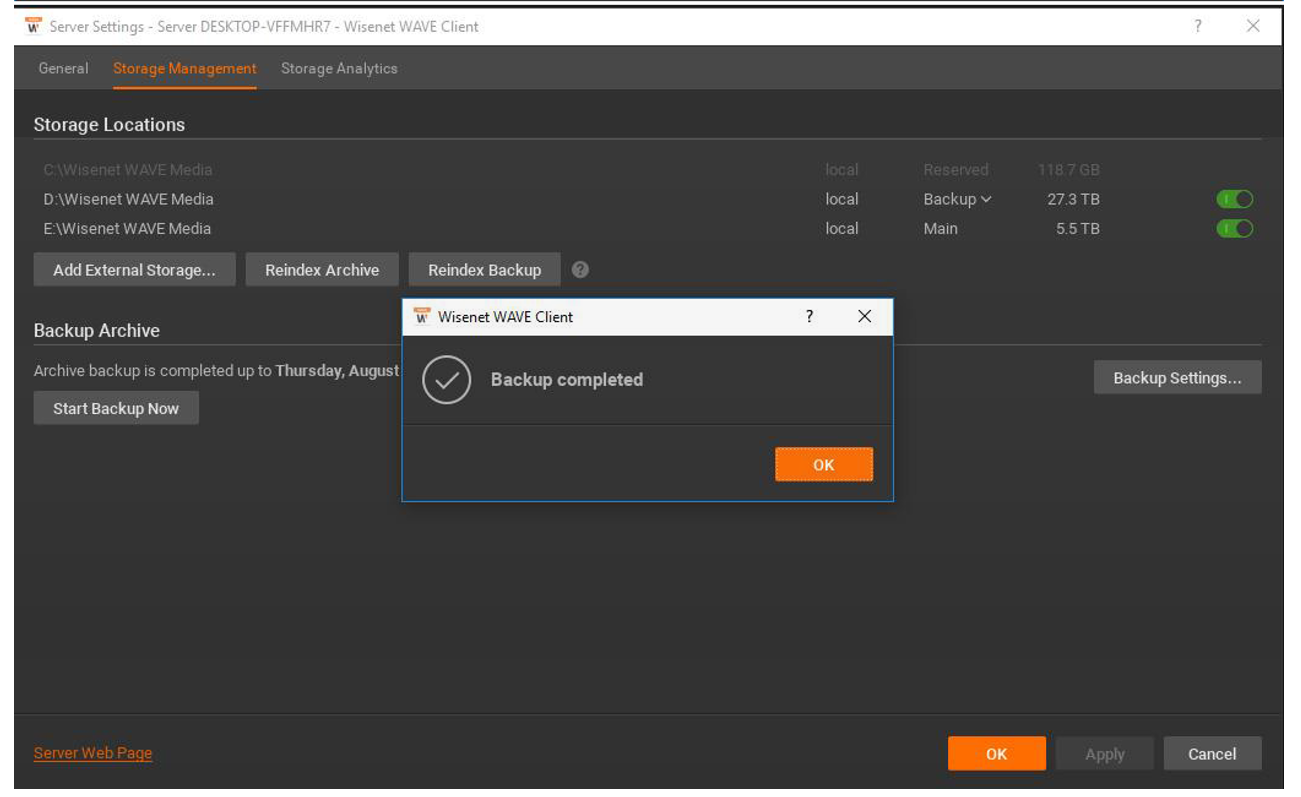Click the 5.5 TB size value

[1078, 228]
